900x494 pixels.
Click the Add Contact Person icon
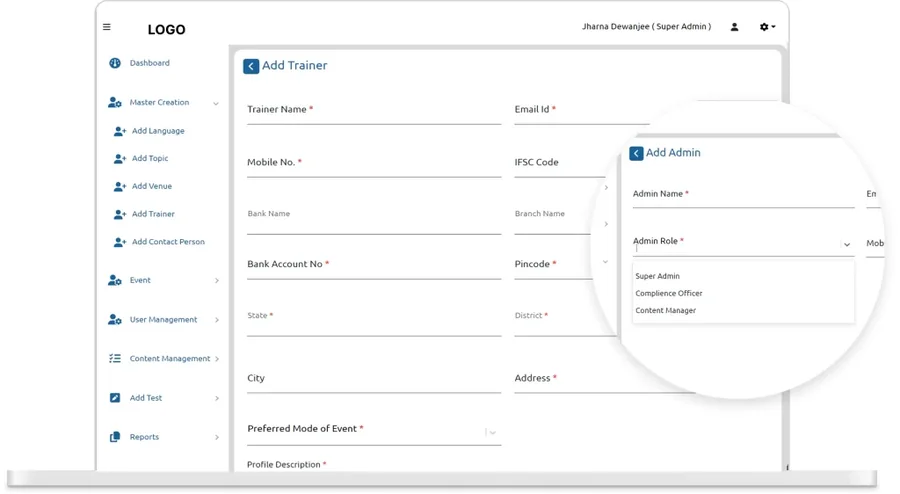(x=119, y=242)
